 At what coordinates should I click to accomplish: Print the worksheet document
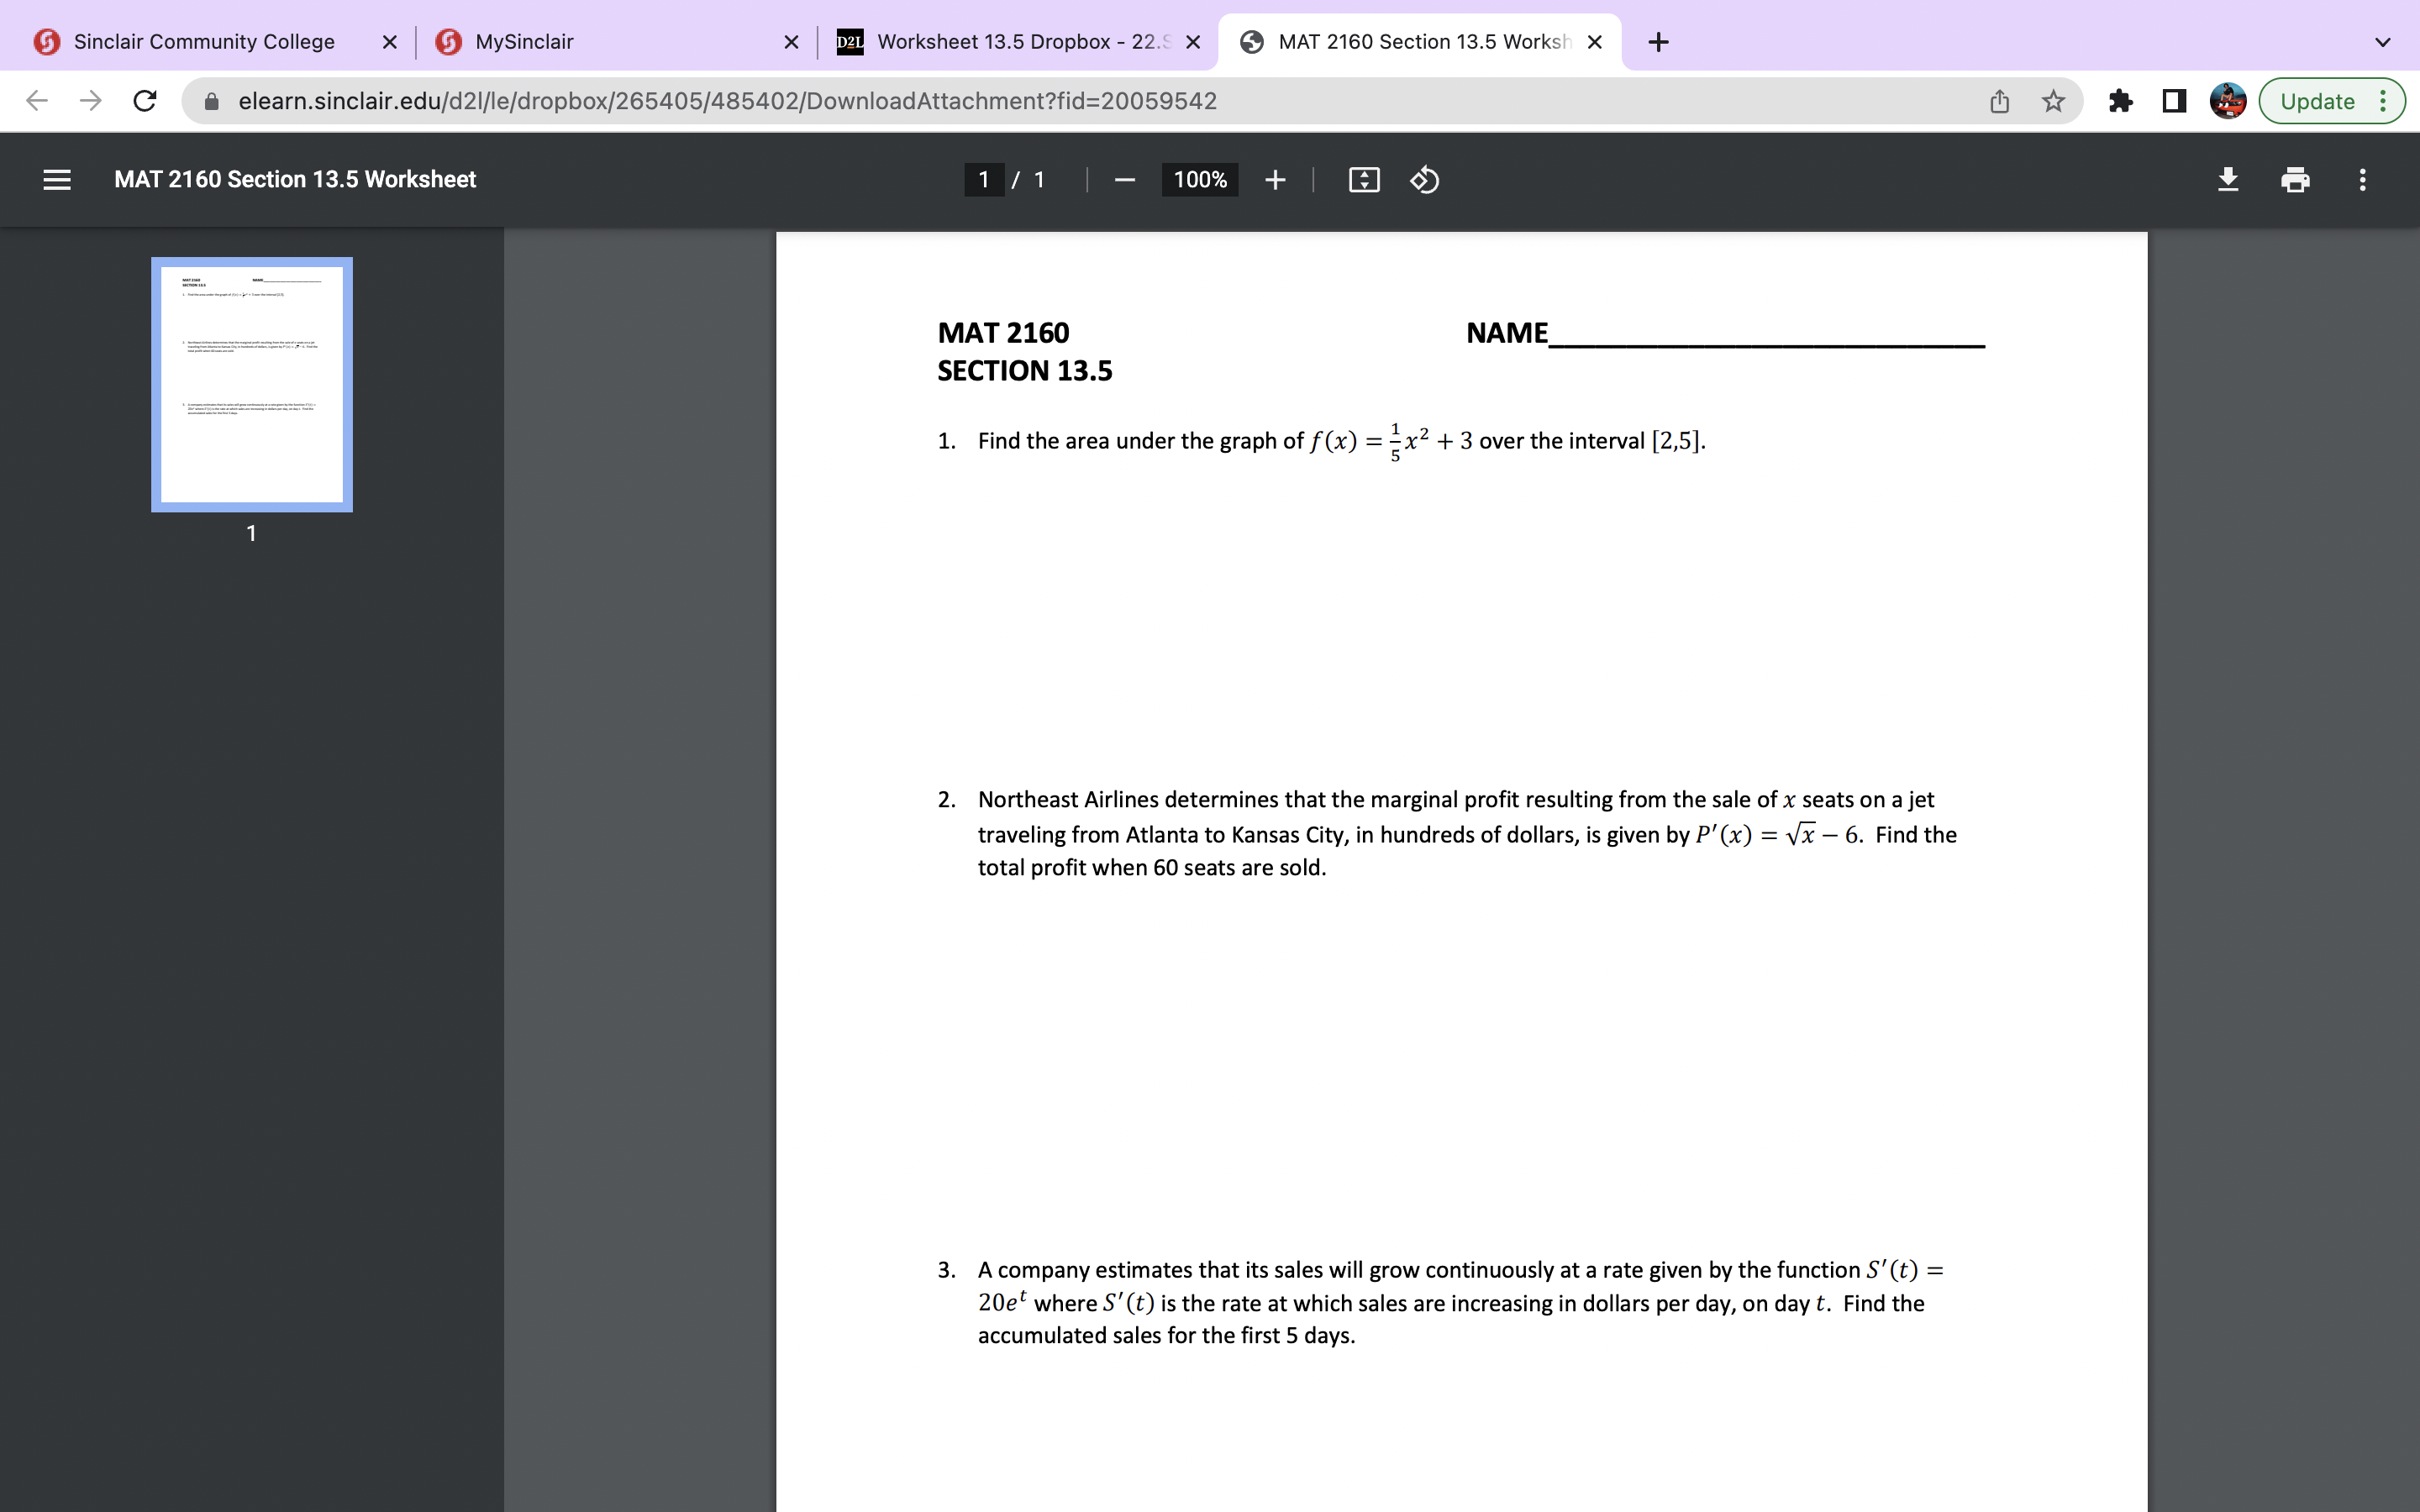click(x=2295, y=180)
